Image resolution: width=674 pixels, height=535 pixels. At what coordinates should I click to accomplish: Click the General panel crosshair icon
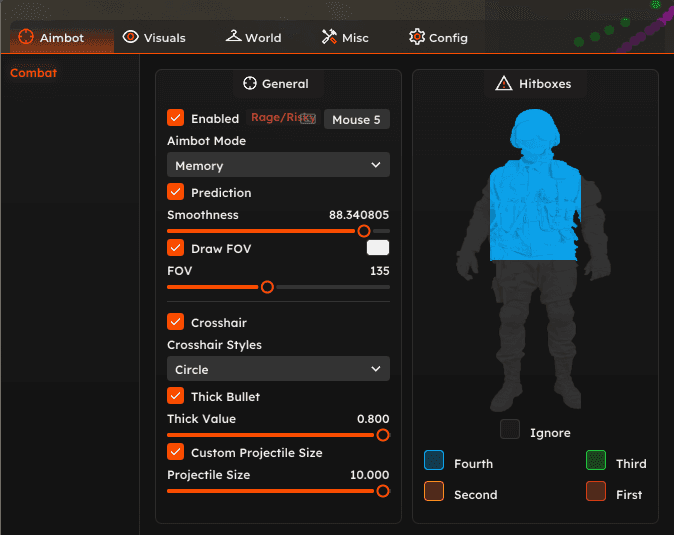[x=250, y=84]
